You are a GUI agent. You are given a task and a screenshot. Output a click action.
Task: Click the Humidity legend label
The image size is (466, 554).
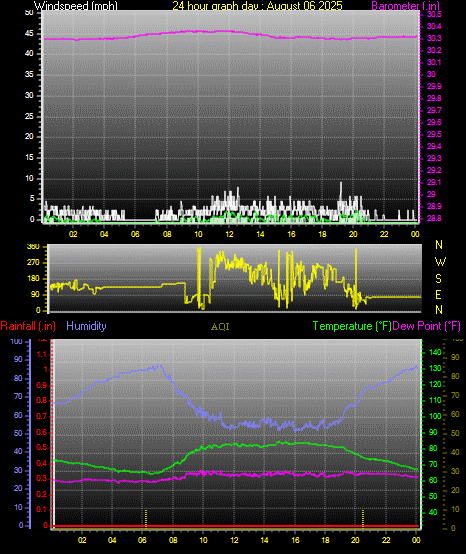[x=86, y=326]
